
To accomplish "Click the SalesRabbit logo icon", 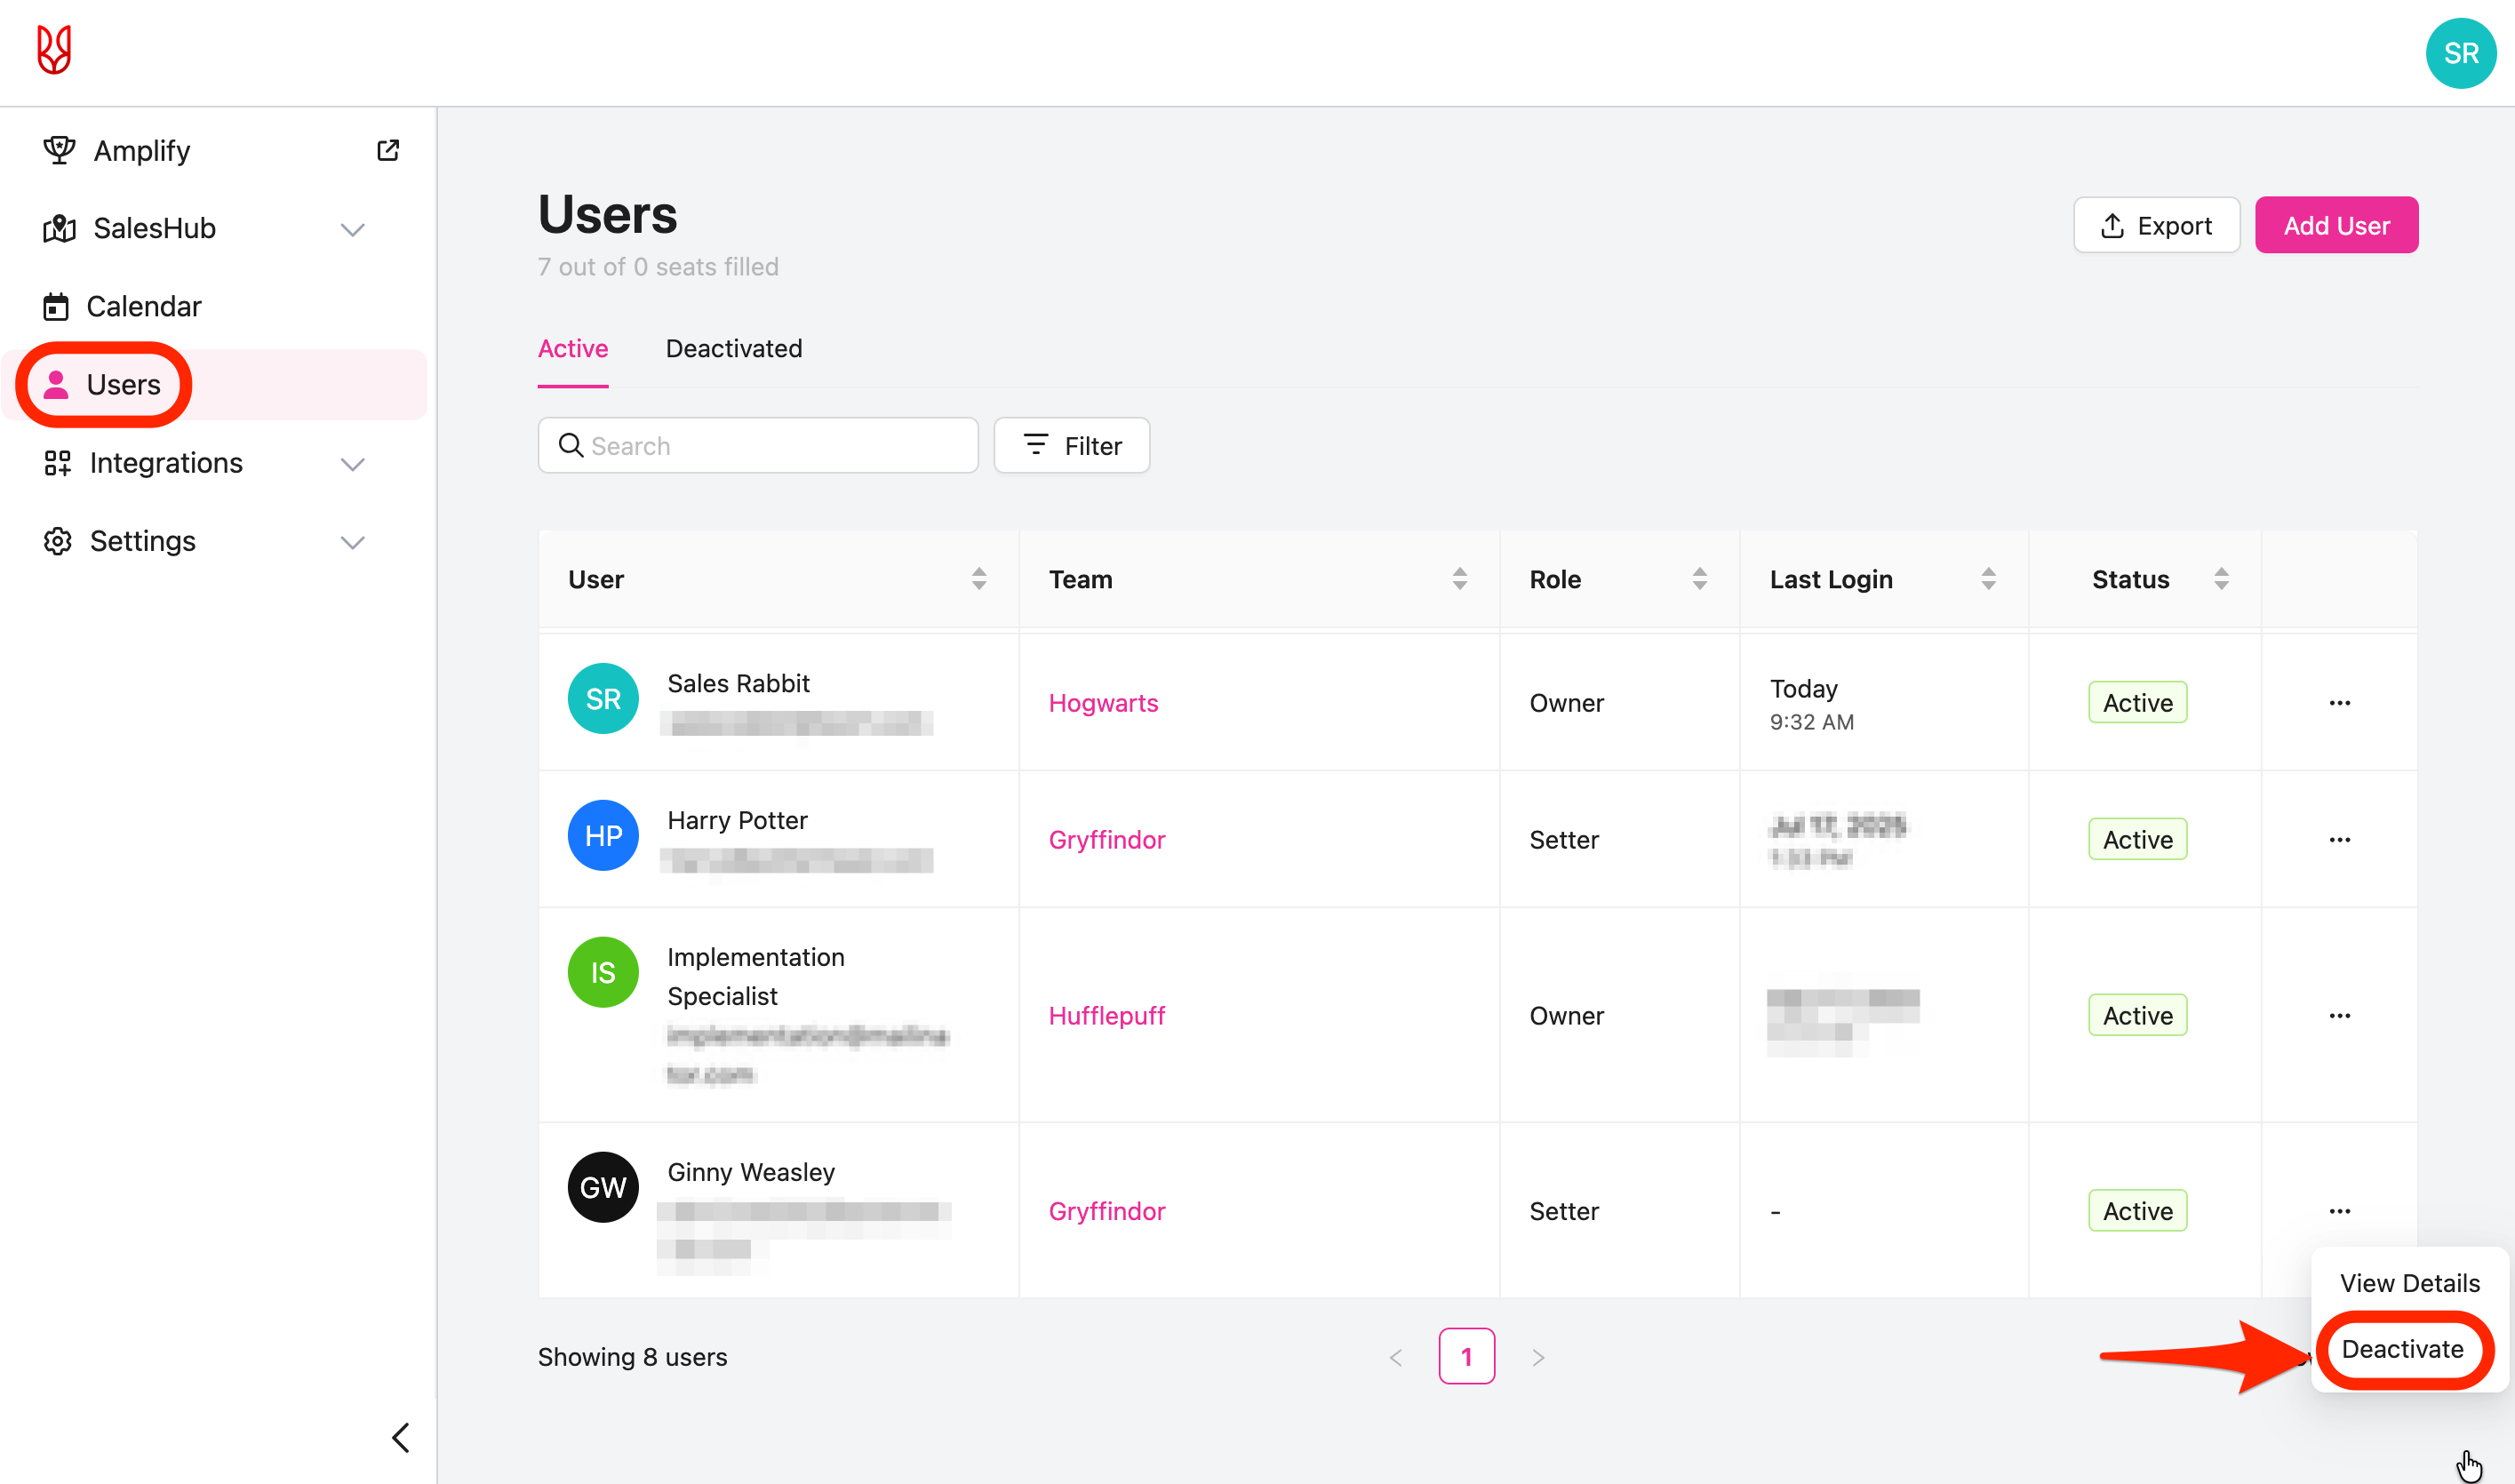I will pos(54,50).
